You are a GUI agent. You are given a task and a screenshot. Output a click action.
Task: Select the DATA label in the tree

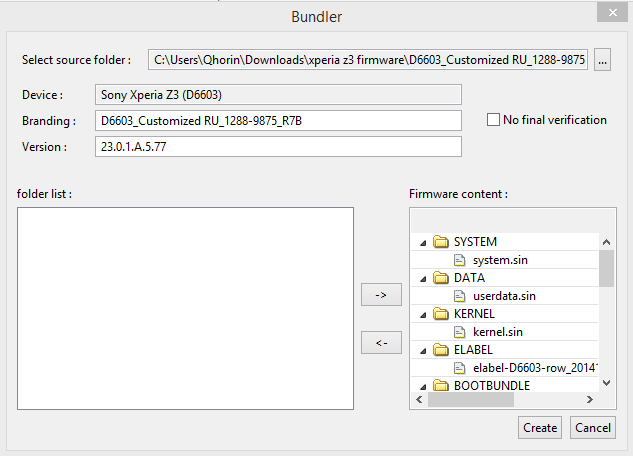(469, 278)
